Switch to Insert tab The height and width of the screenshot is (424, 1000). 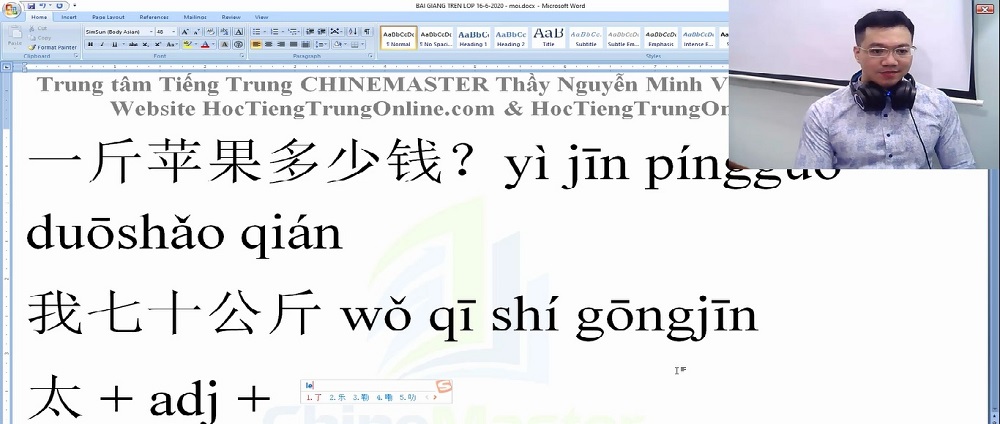[x=69, y=17]
